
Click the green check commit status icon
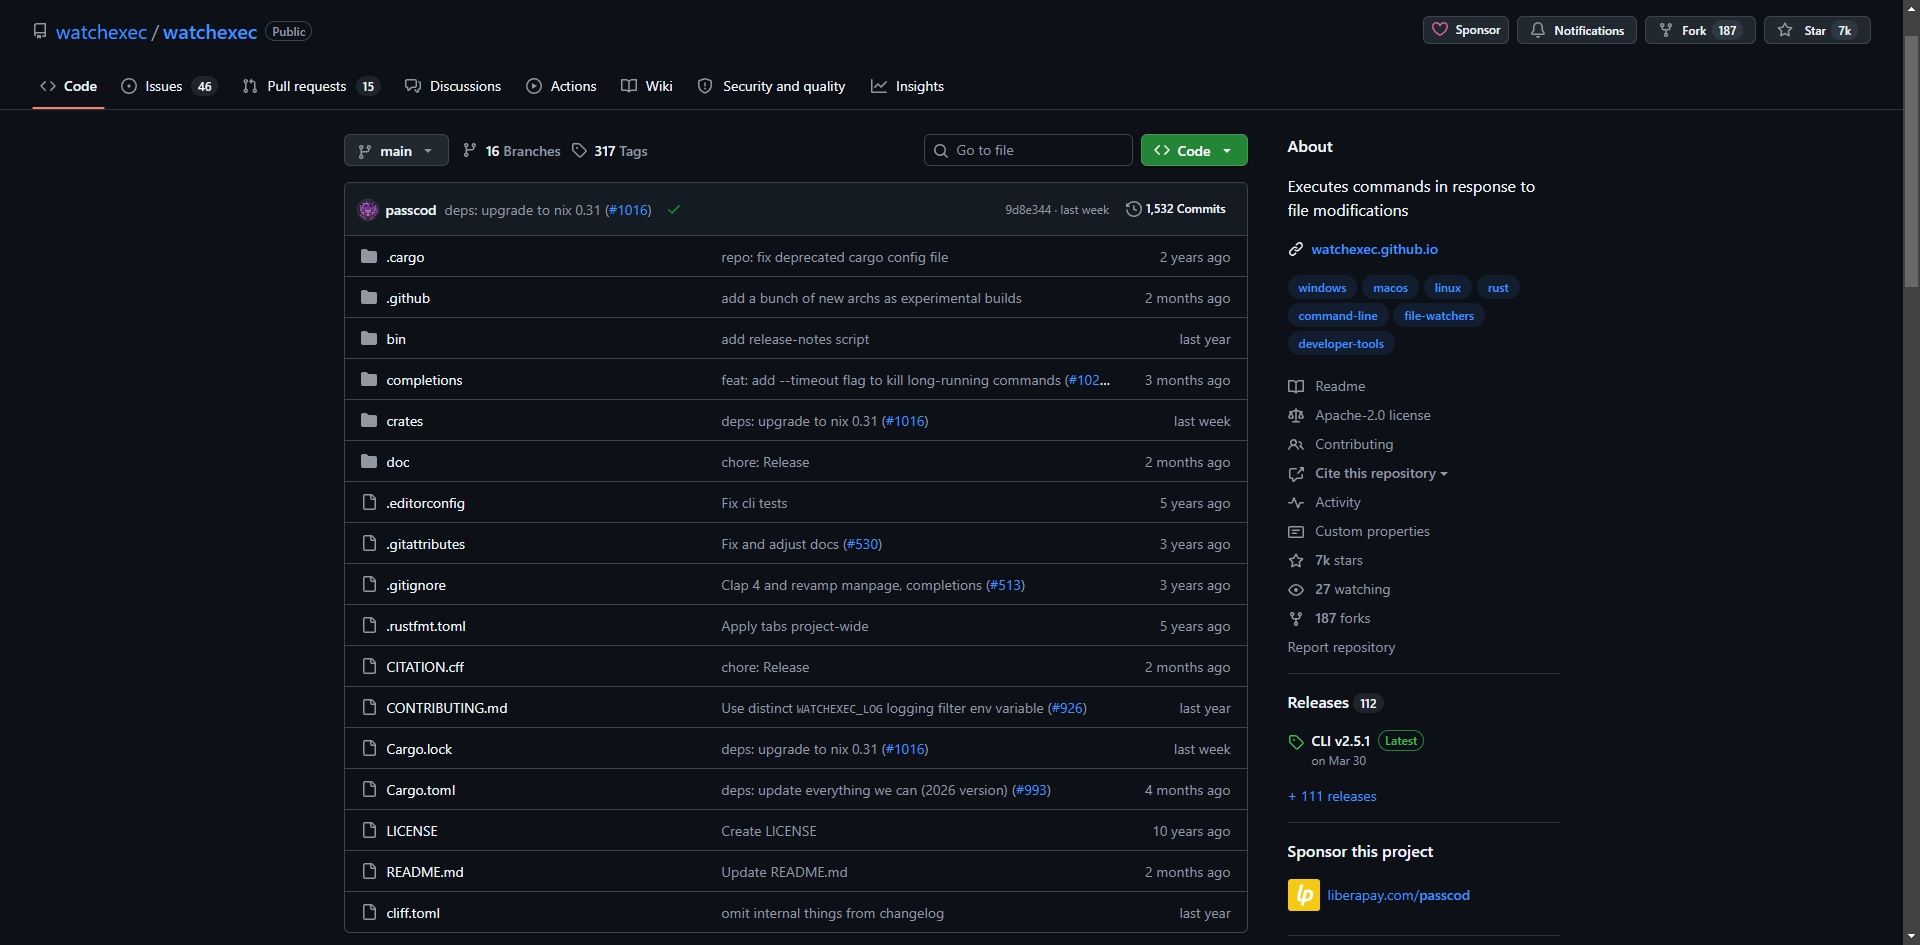pyautogui.click(x=674, y=210)
